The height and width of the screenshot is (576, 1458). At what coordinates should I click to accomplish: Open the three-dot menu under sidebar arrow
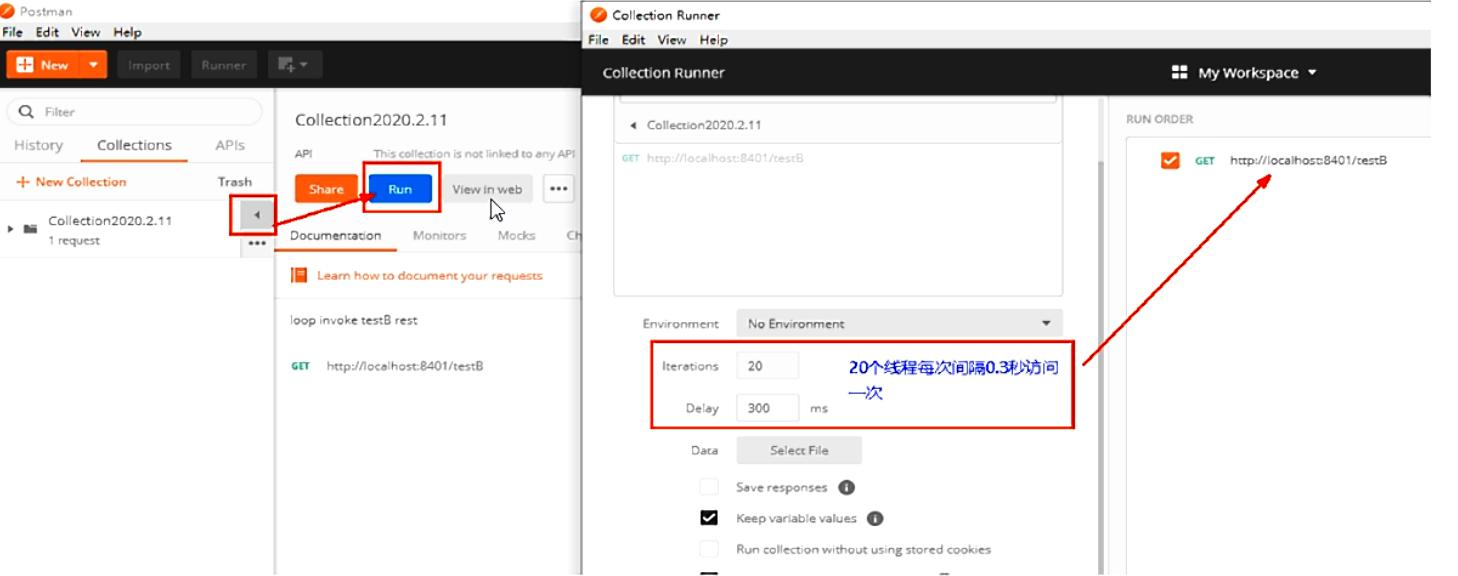tap(257, 243)
